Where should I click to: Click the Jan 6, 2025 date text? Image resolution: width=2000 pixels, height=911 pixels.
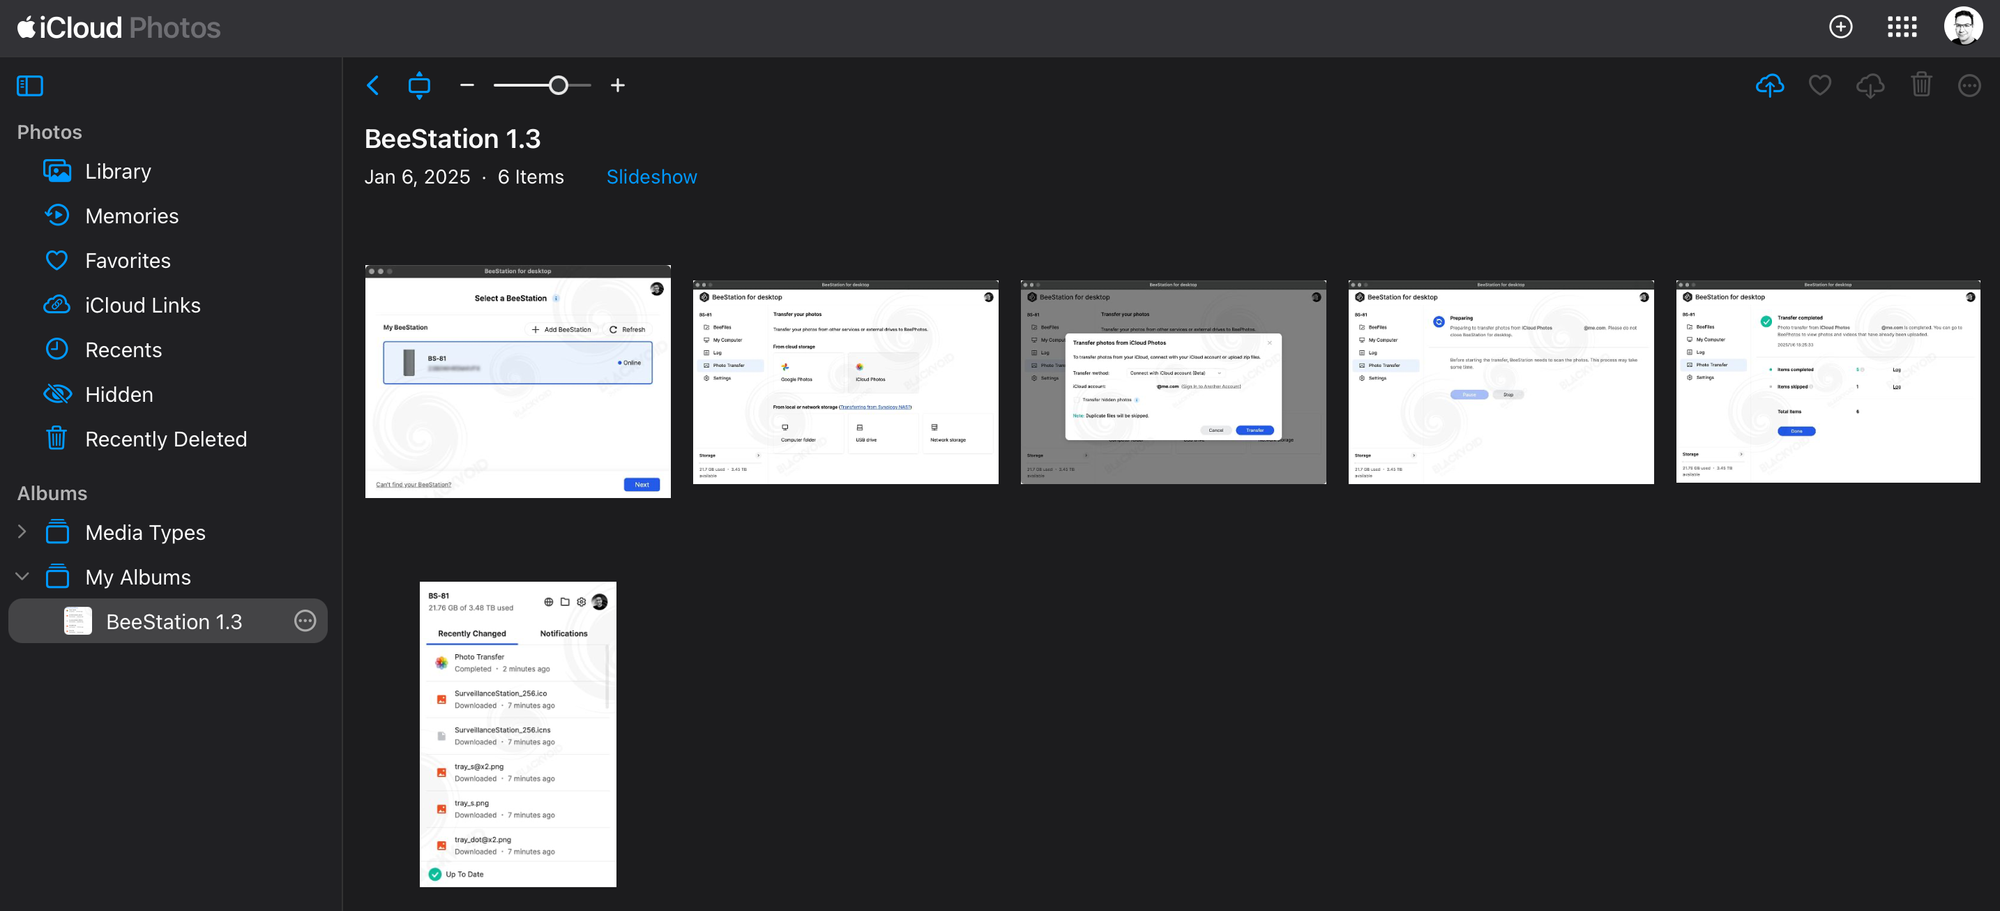[417, 177]
